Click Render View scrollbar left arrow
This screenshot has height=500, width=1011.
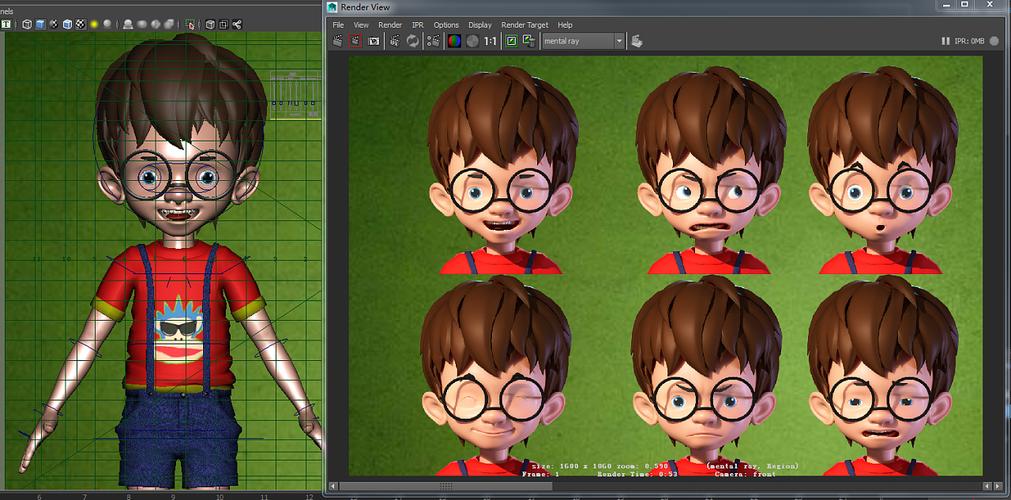click(333, 486)
